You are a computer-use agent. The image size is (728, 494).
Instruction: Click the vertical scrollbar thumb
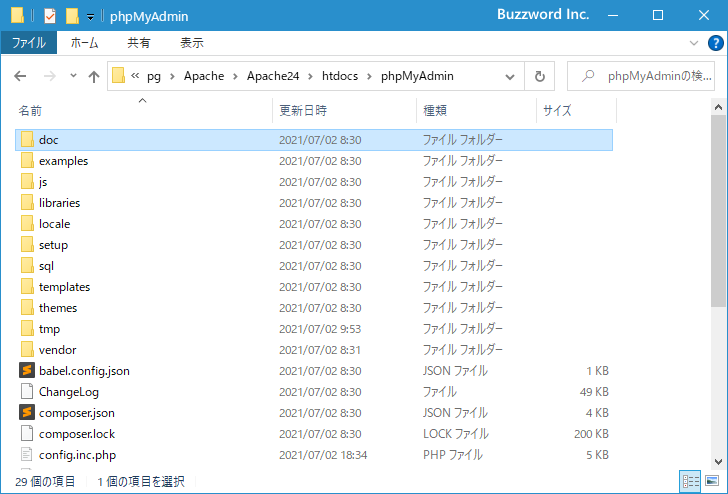pos(718,211)
